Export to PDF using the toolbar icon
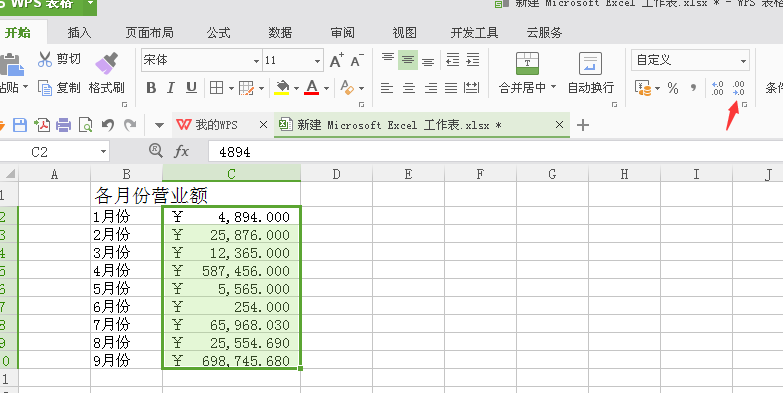Viewport: 783px width, 393px height. (x=42, y=124)
